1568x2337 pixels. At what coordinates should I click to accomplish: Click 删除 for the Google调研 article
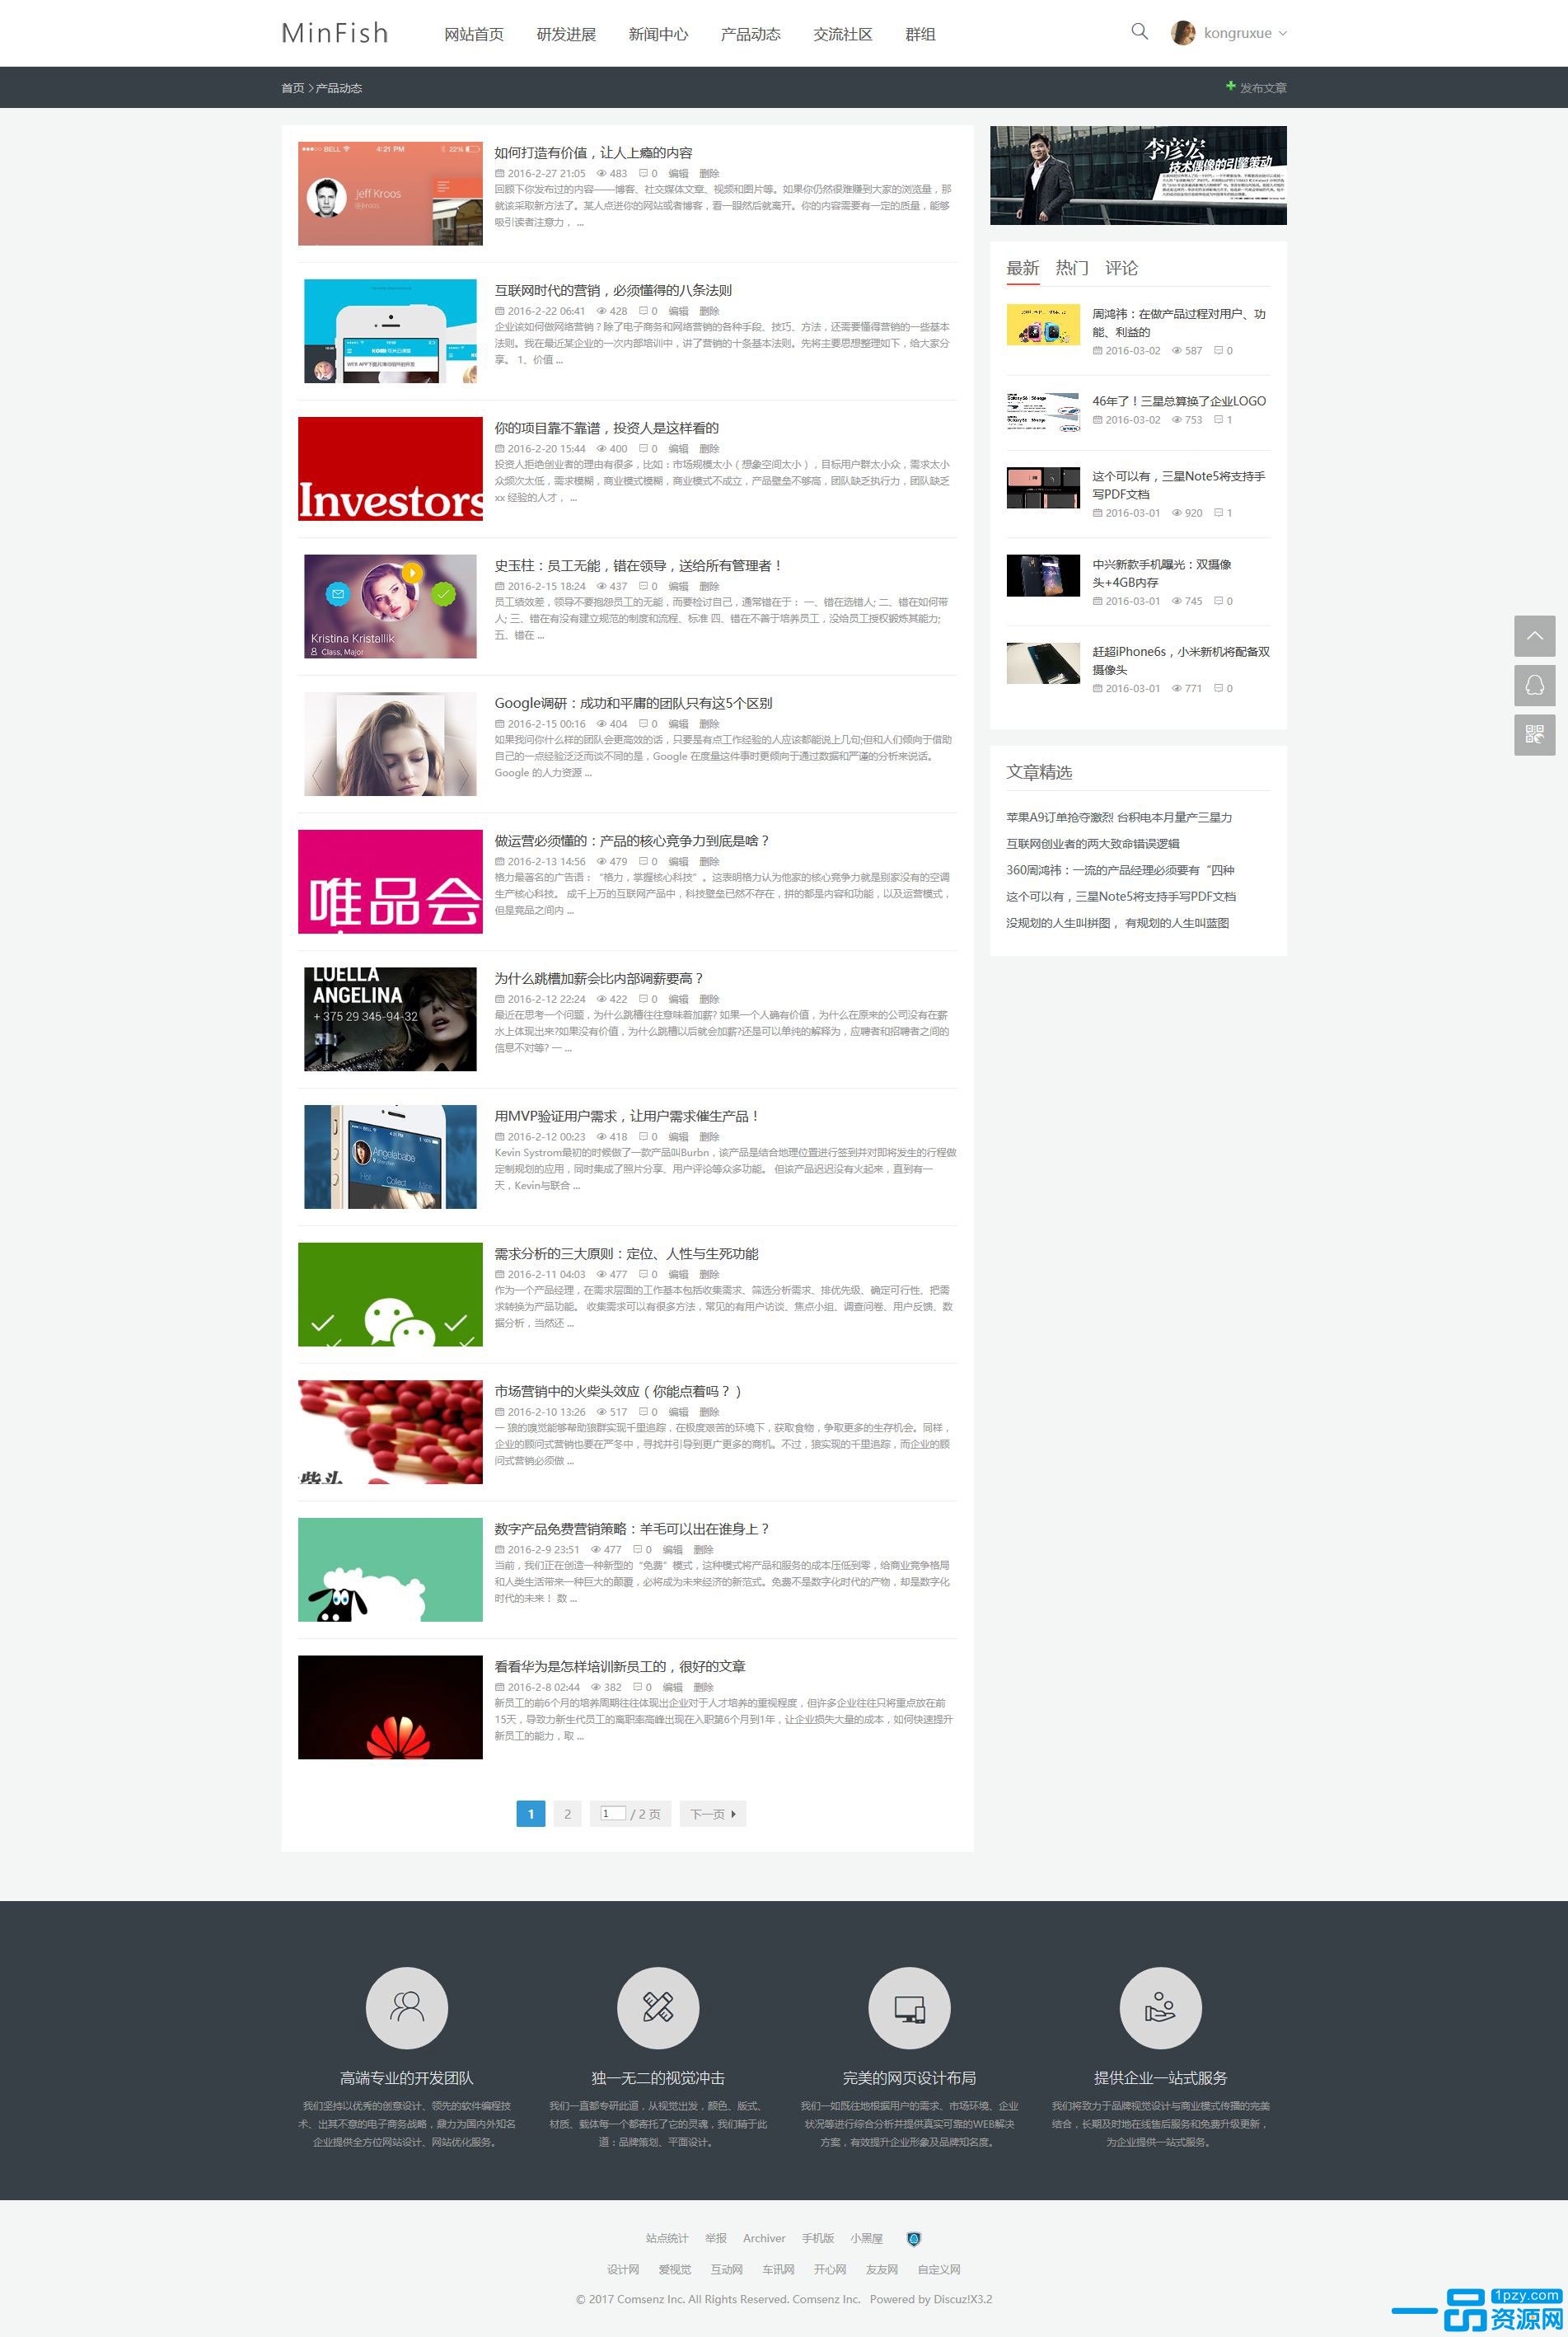coord(709,724)
